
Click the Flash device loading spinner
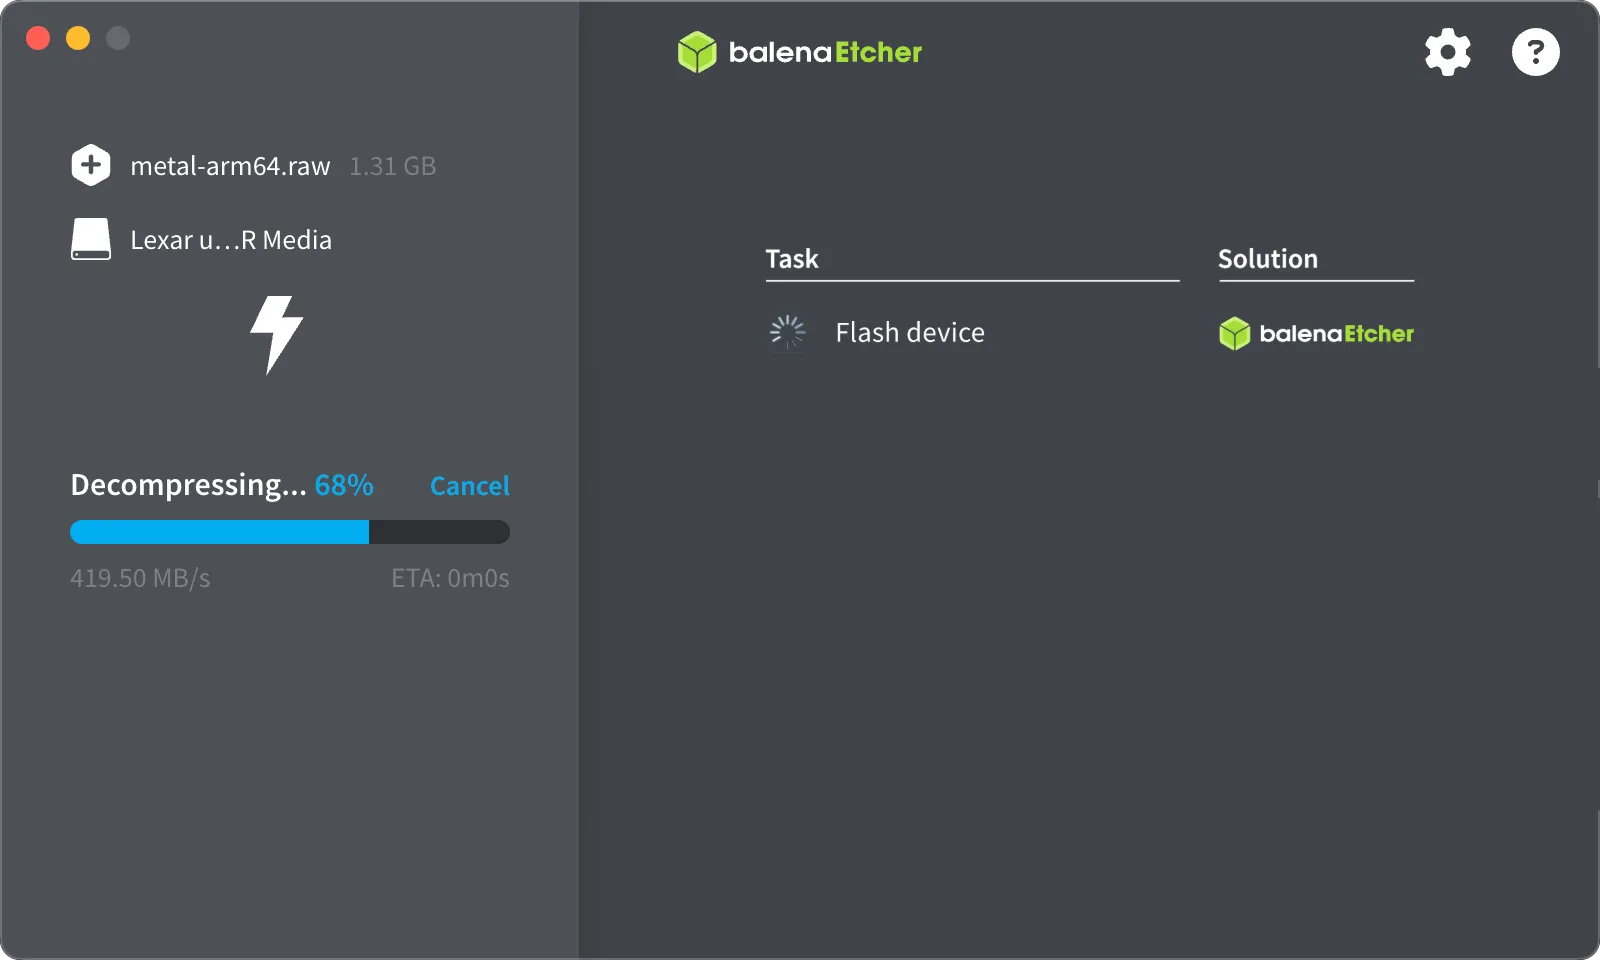point(788,332)
